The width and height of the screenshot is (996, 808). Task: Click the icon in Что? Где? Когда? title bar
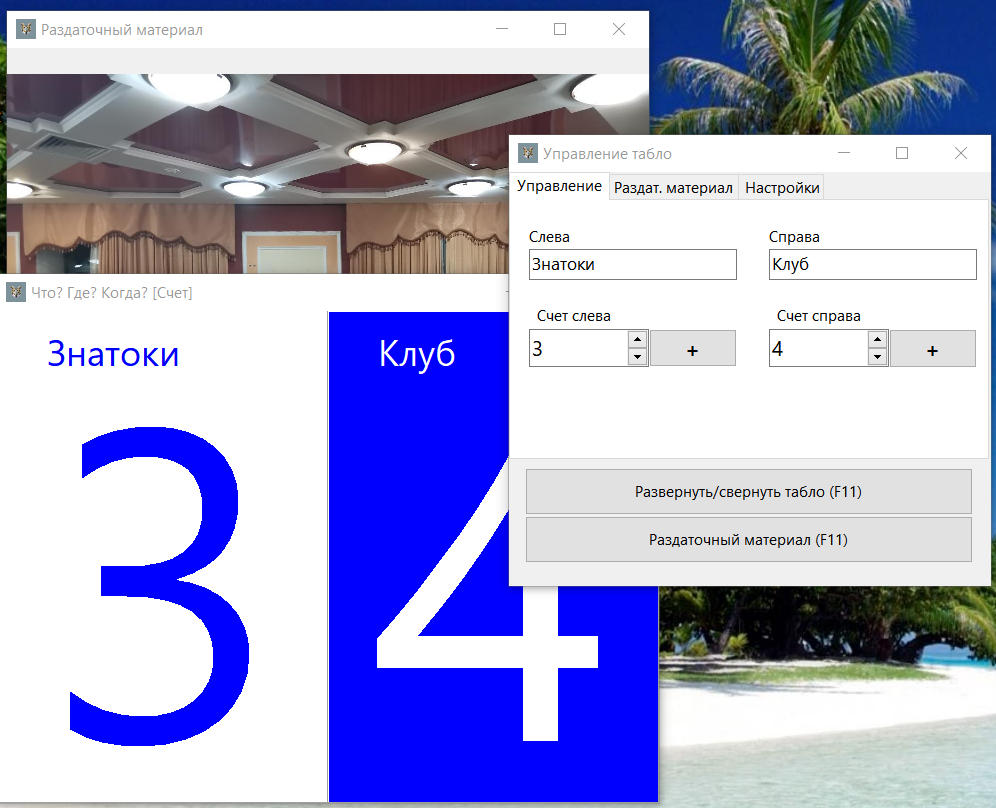coord(16,292)
